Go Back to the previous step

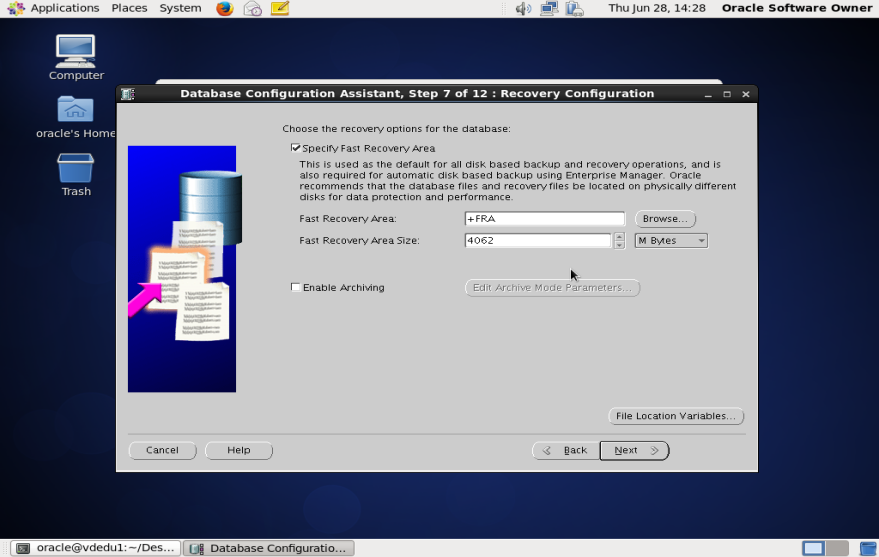(x=566, y=450)
